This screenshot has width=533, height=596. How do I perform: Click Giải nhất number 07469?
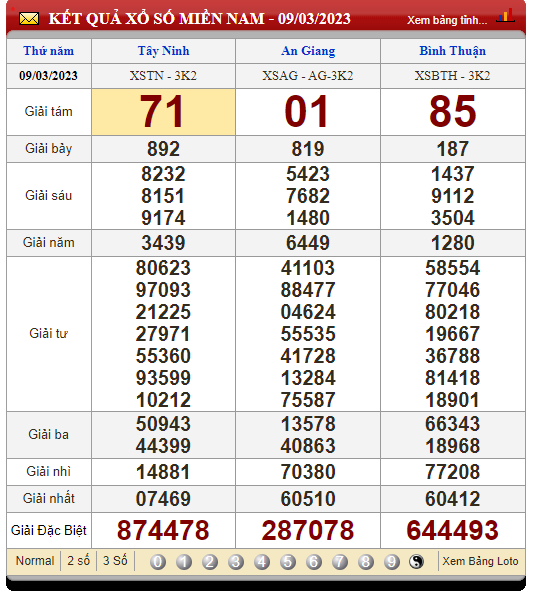(163, 499)
